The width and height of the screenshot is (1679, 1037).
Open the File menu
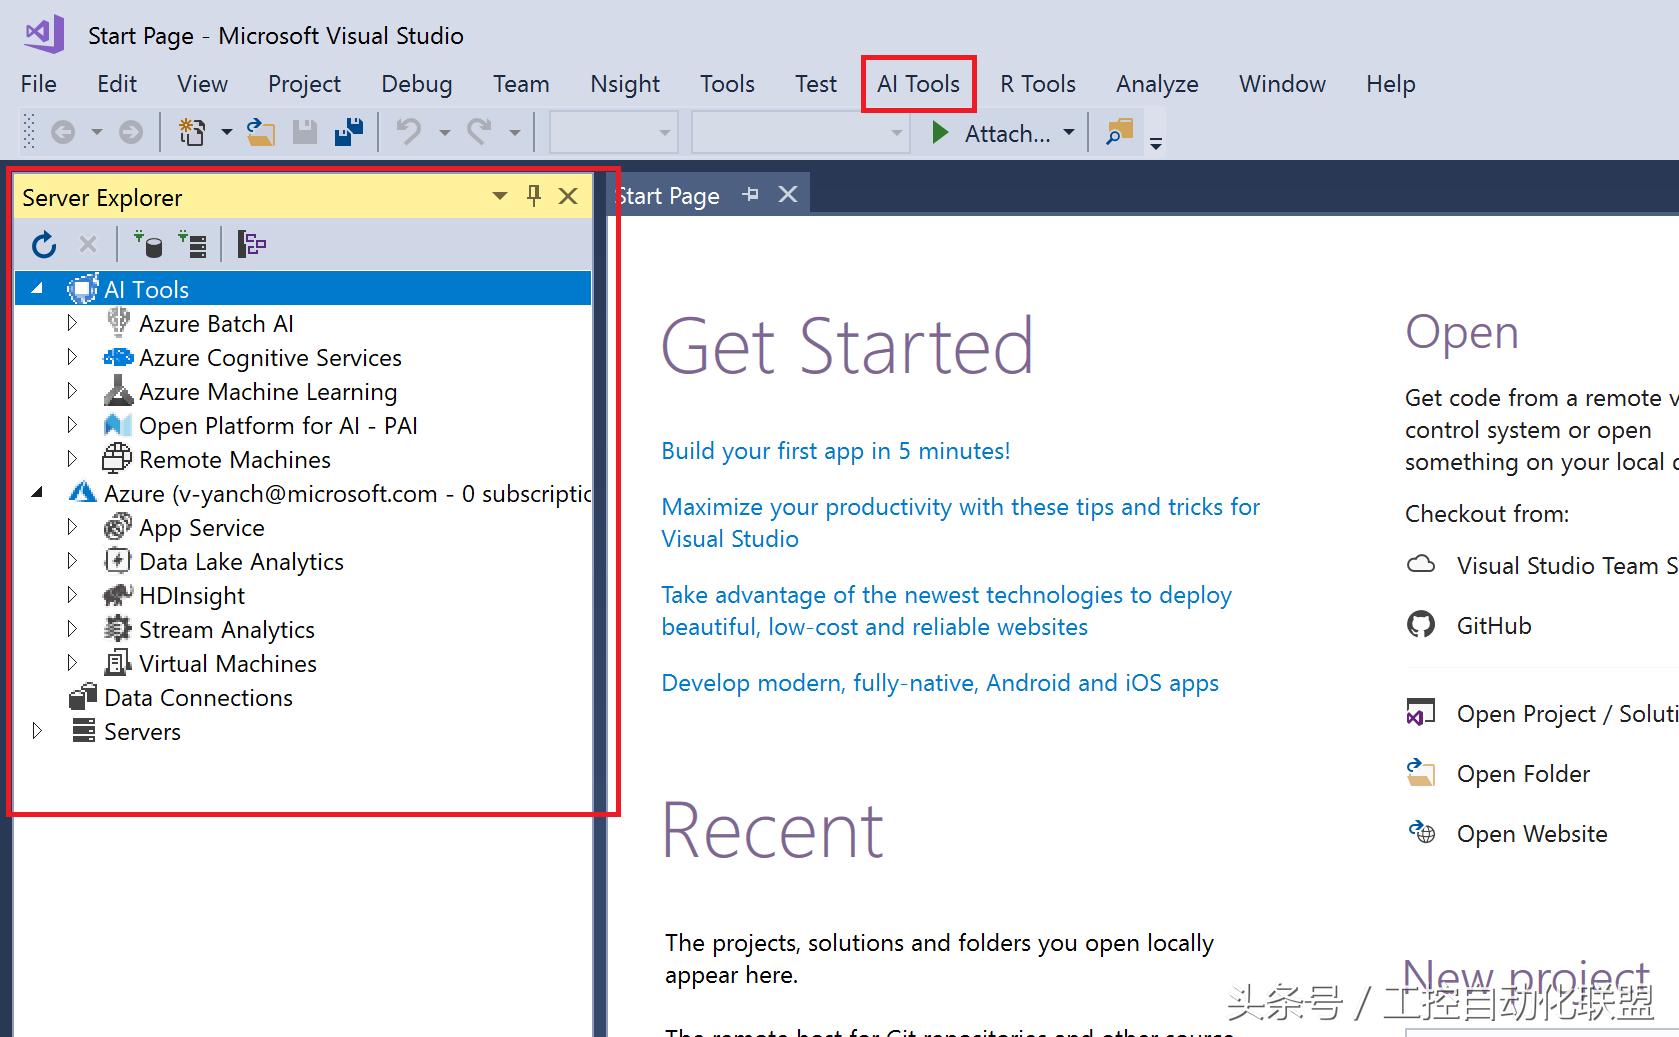[39, 84]
